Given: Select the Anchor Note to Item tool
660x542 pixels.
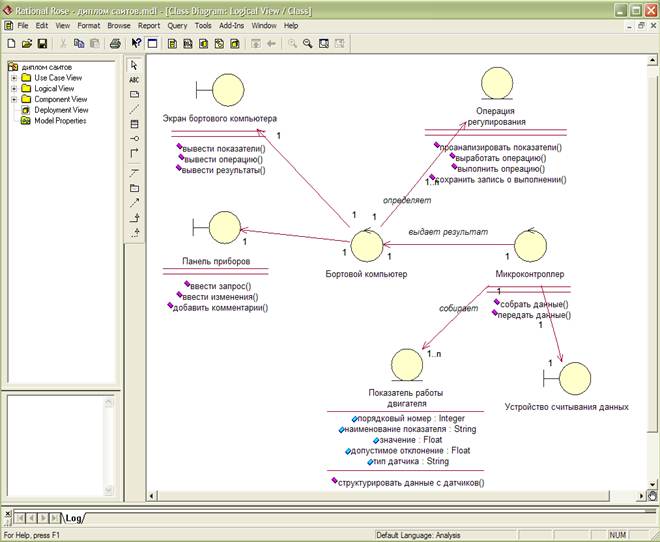Looking at the screenshot, I should (x=134, y=109).
